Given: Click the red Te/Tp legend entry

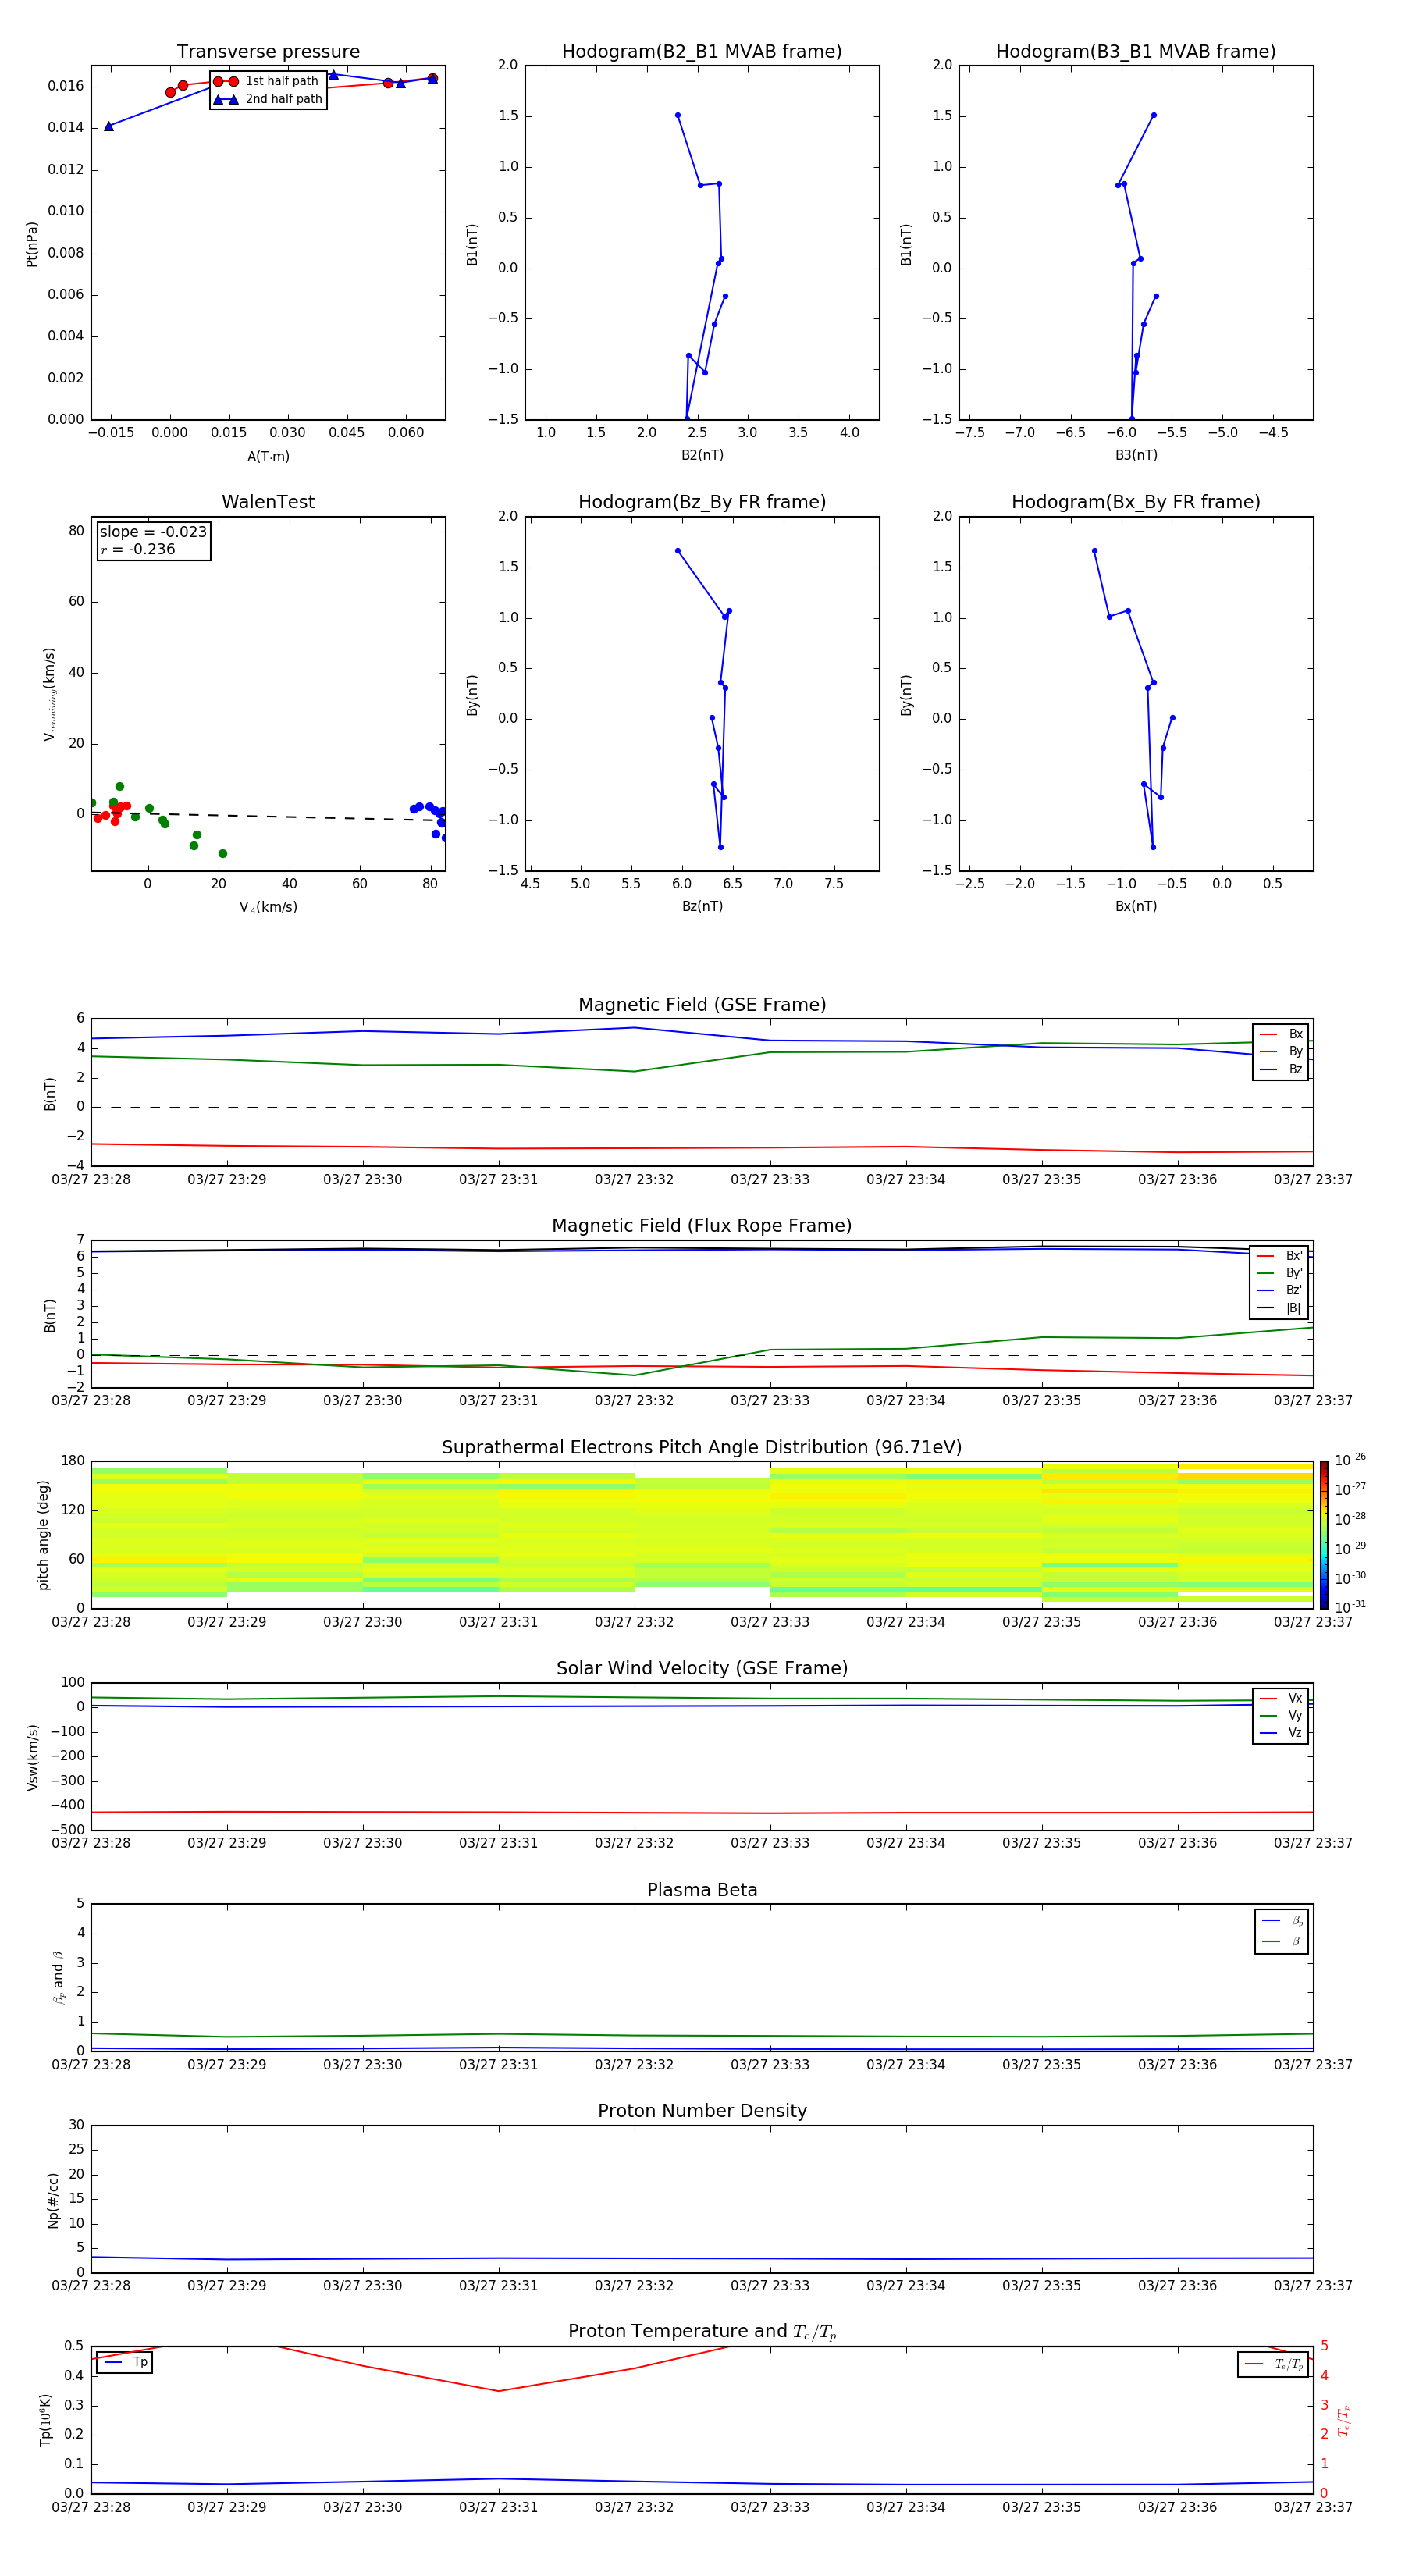Looking at the screenshot, I should click(x=1273, y=2364).
